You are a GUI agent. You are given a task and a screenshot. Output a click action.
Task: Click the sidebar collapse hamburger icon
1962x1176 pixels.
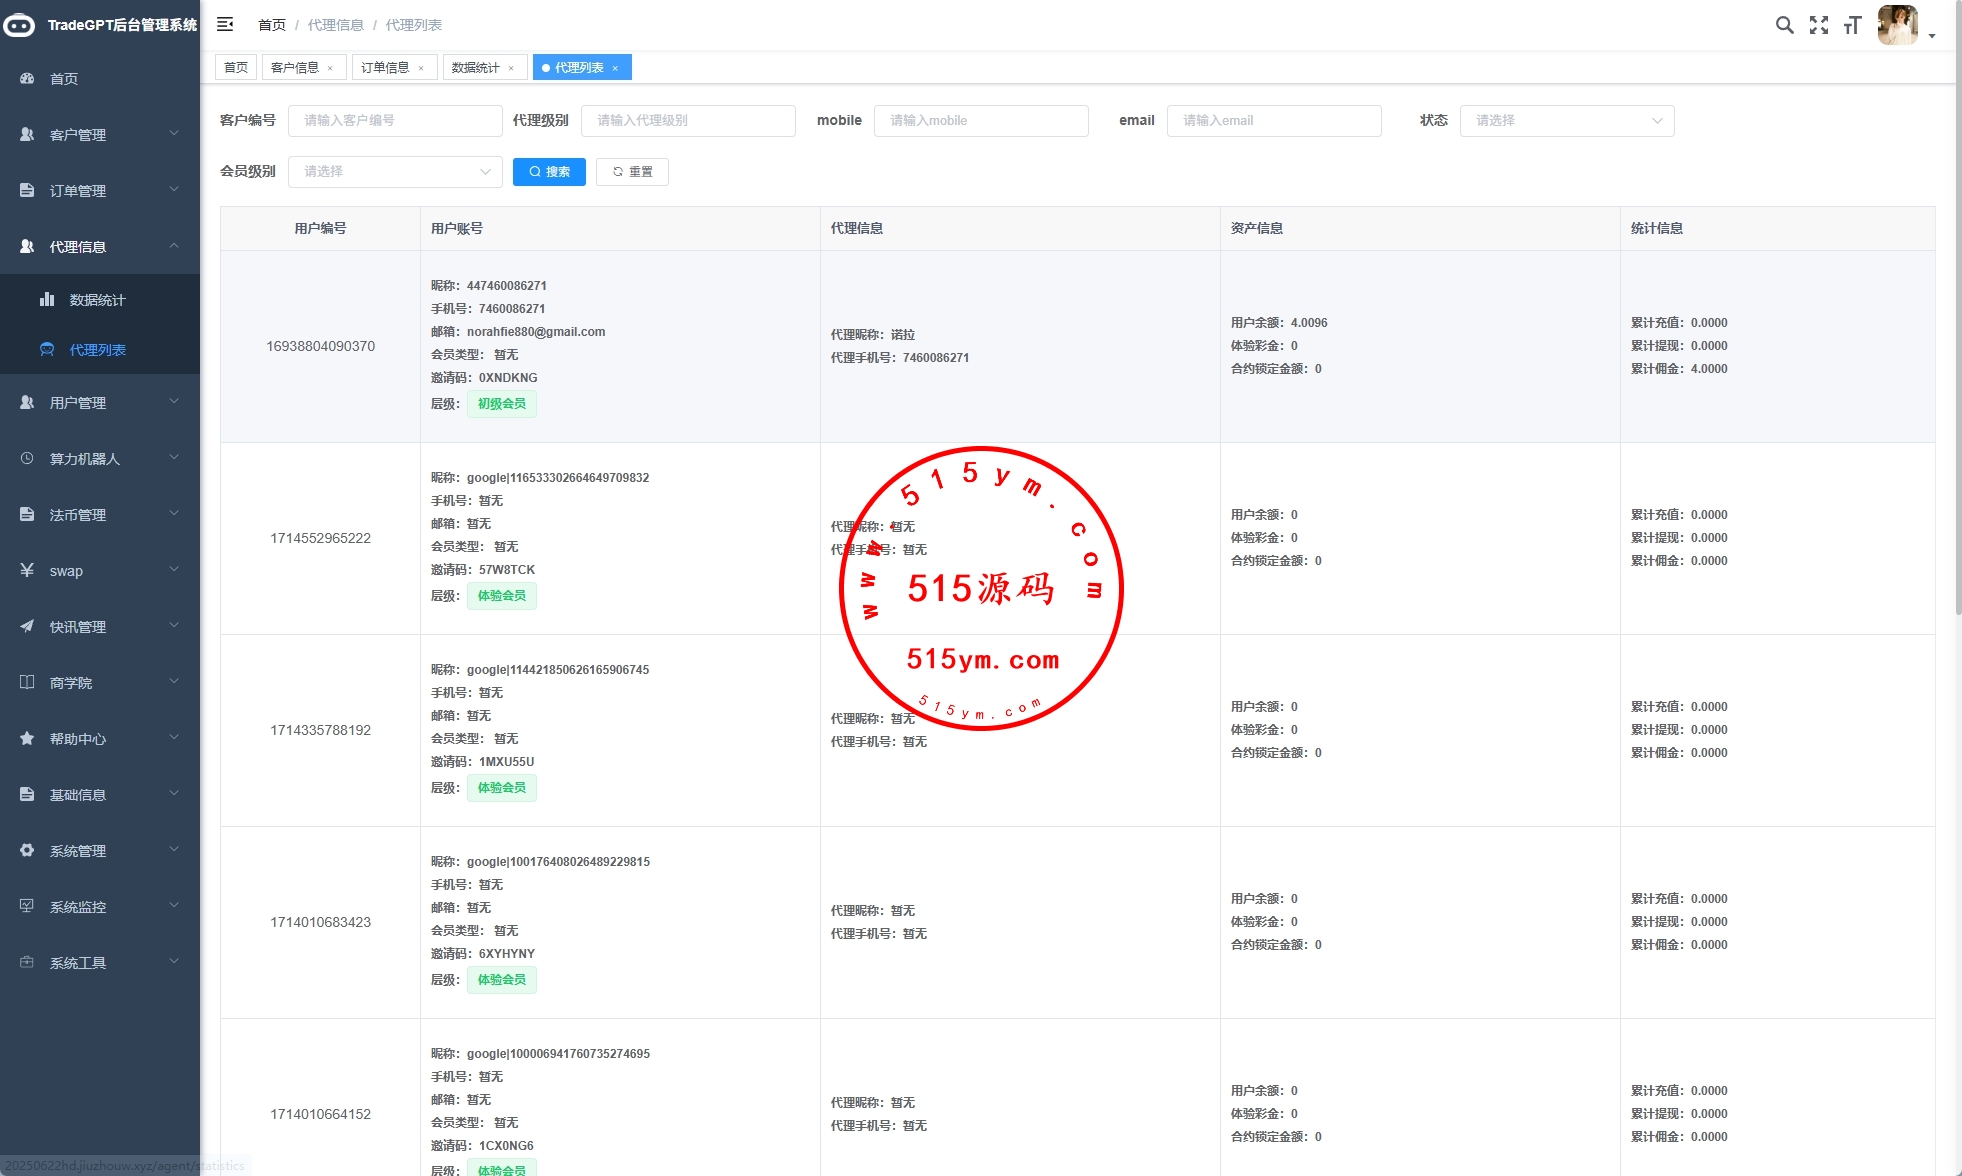coord(225,24)
